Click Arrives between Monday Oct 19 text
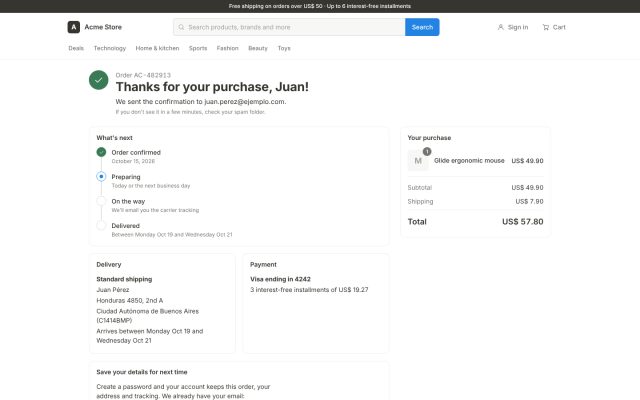Image resolution: width=640 pixels, height=400 pixels. 149,336
